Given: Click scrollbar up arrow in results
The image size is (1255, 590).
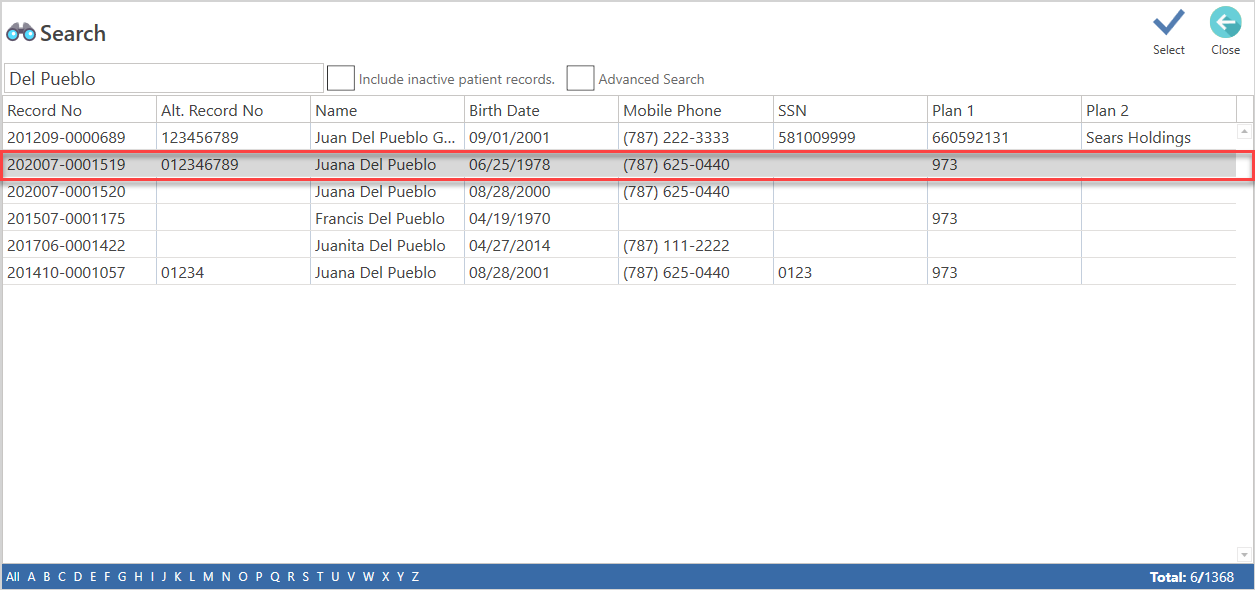Looking at the screenshot, I should point(1245,131).
